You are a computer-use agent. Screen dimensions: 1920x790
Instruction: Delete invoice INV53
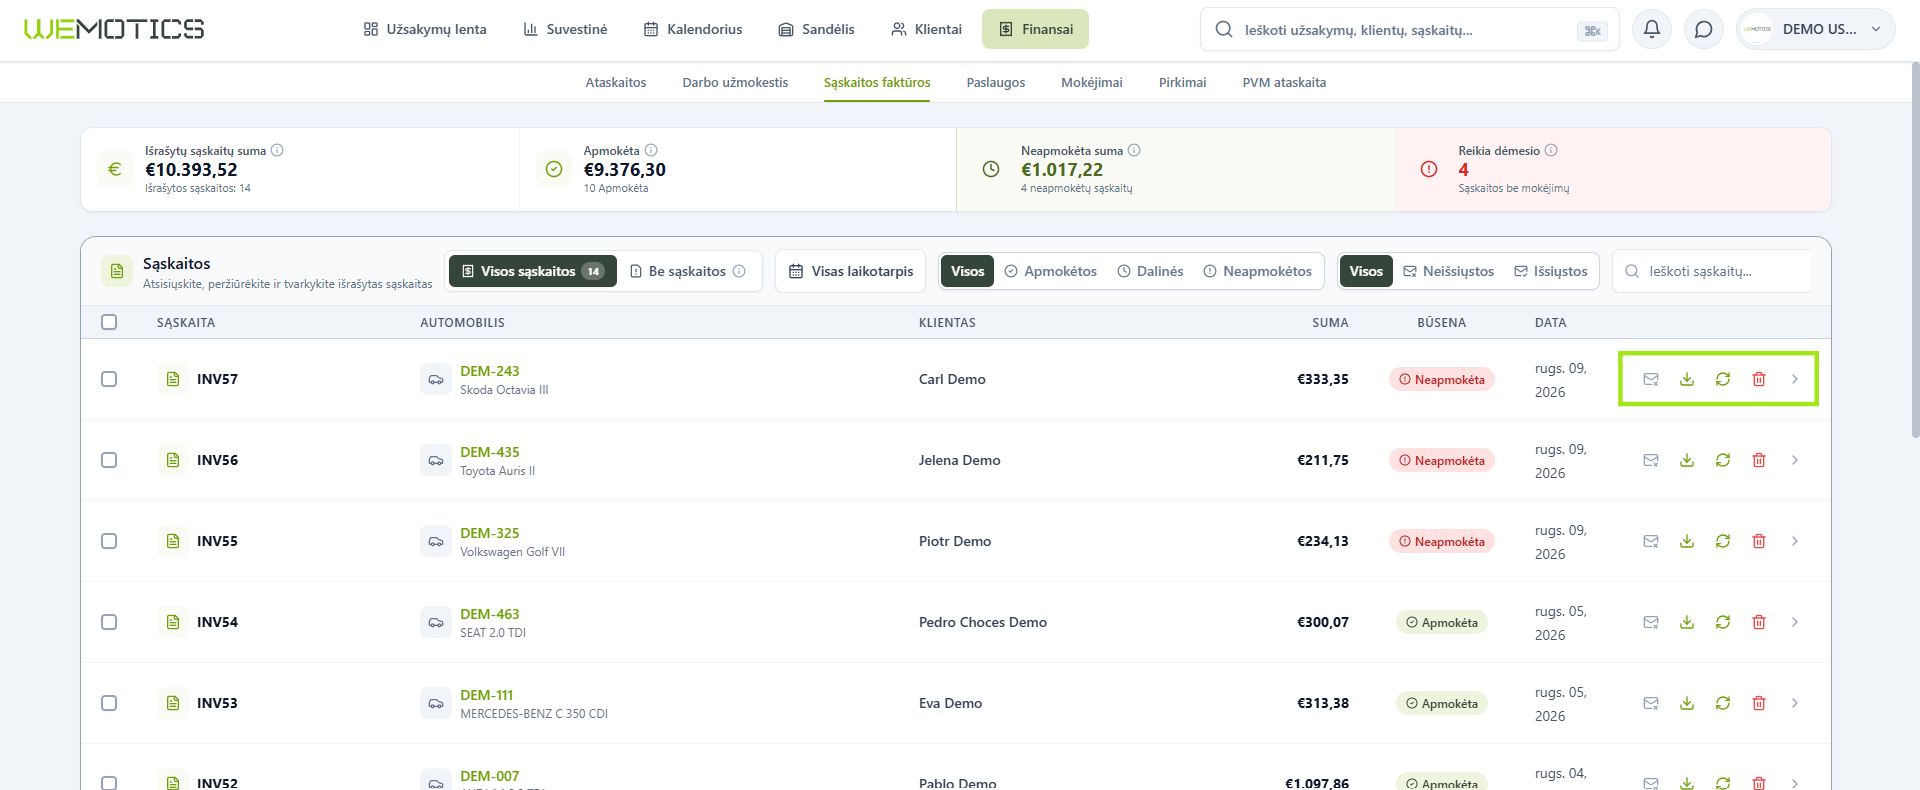point(1759,703)
